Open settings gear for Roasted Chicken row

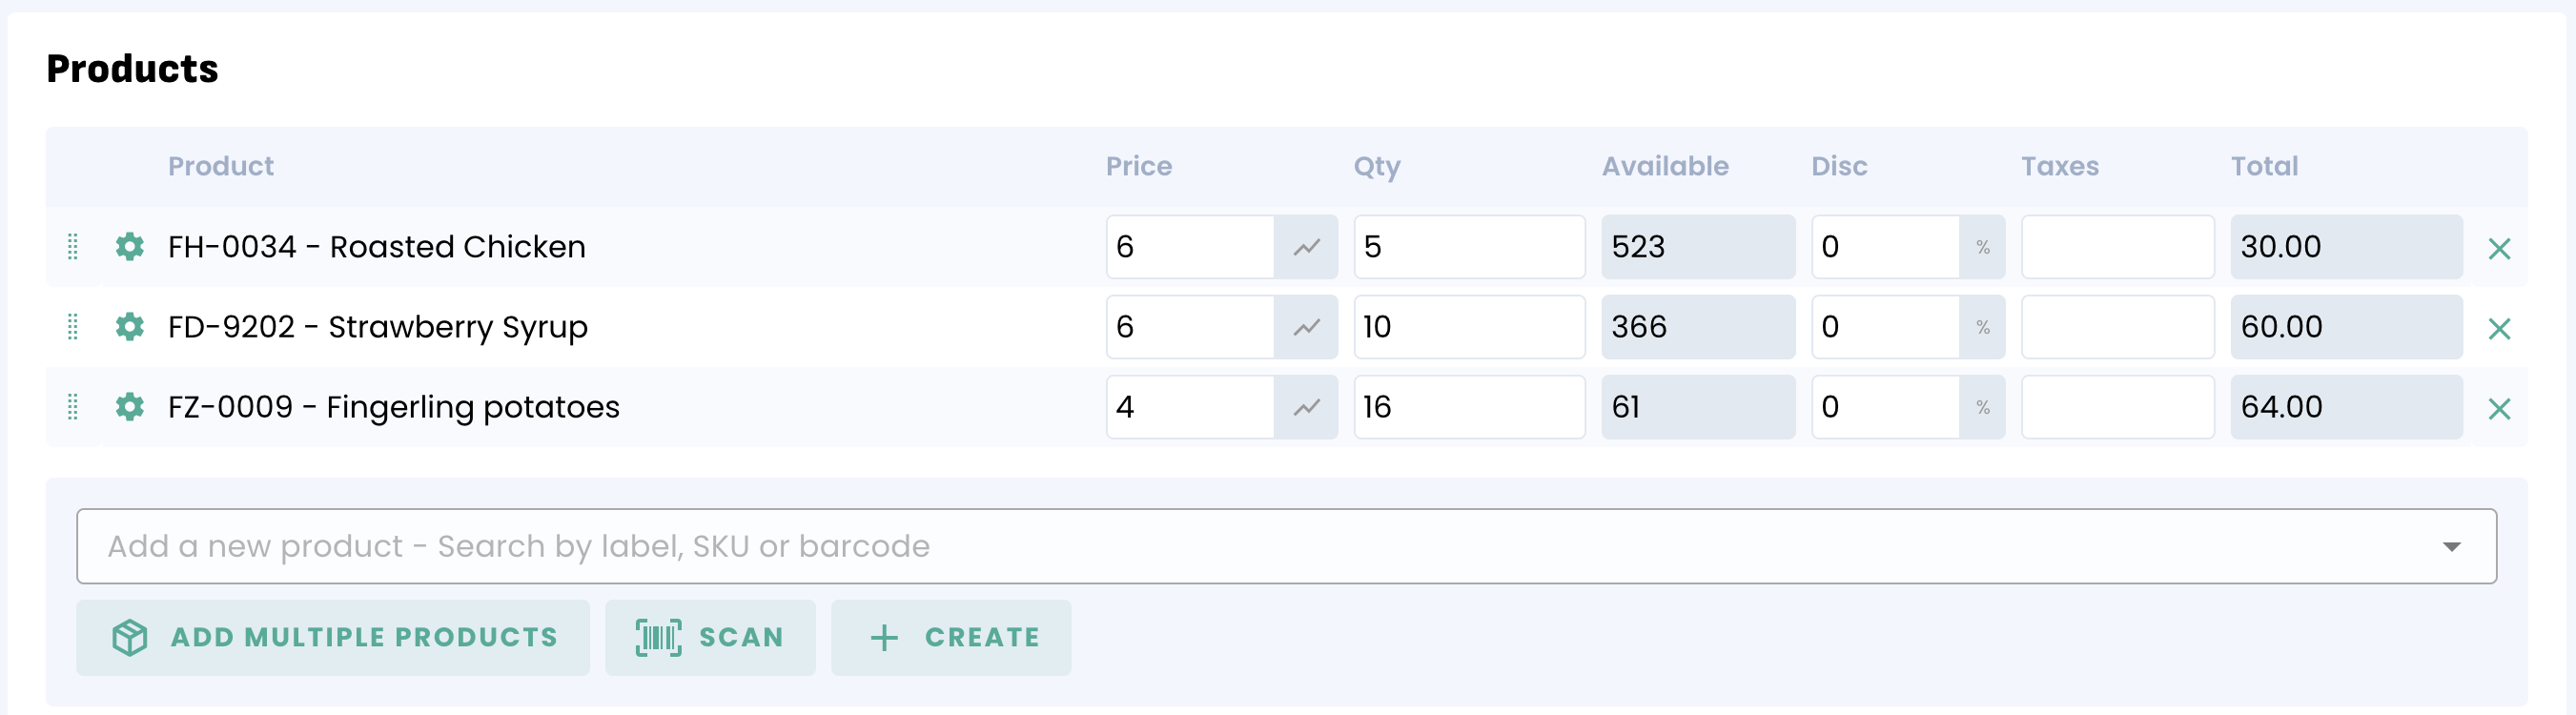point(130,246)
